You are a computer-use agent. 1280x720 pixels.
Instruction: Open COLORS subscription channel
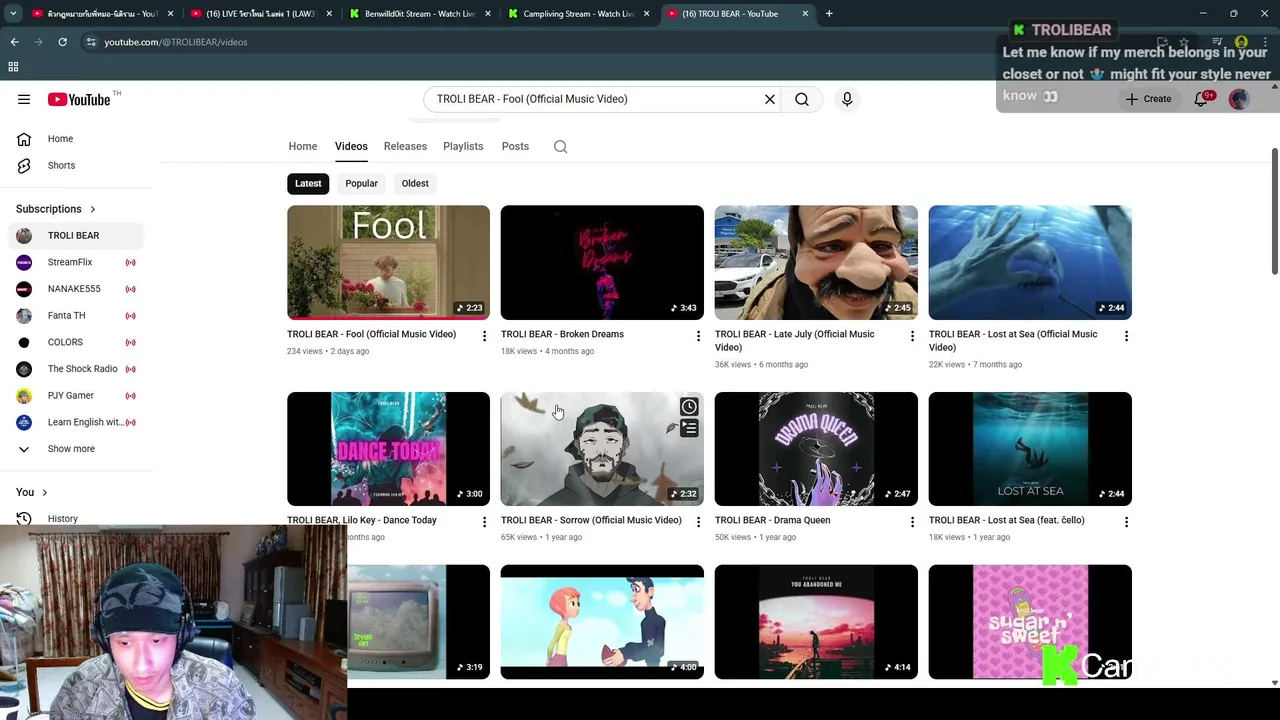tap(76, 342)
